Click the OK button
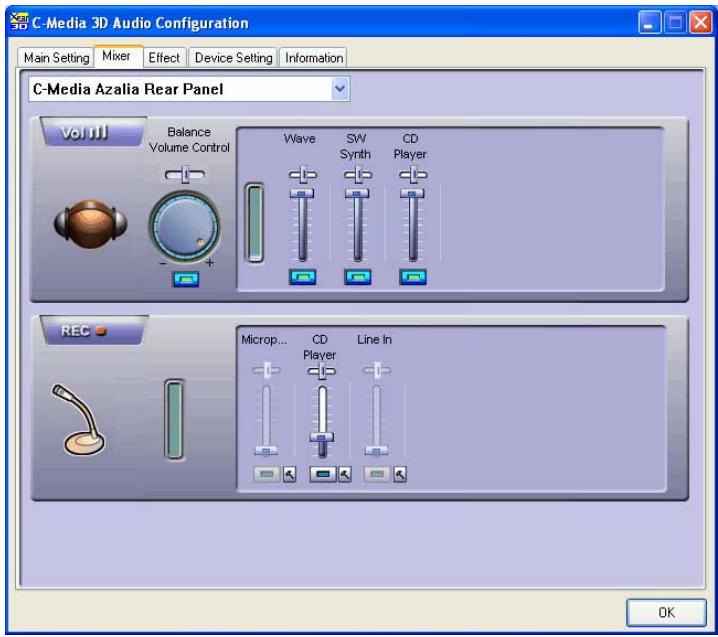This screenshot has height=637, width=718. tap(666, 613)
